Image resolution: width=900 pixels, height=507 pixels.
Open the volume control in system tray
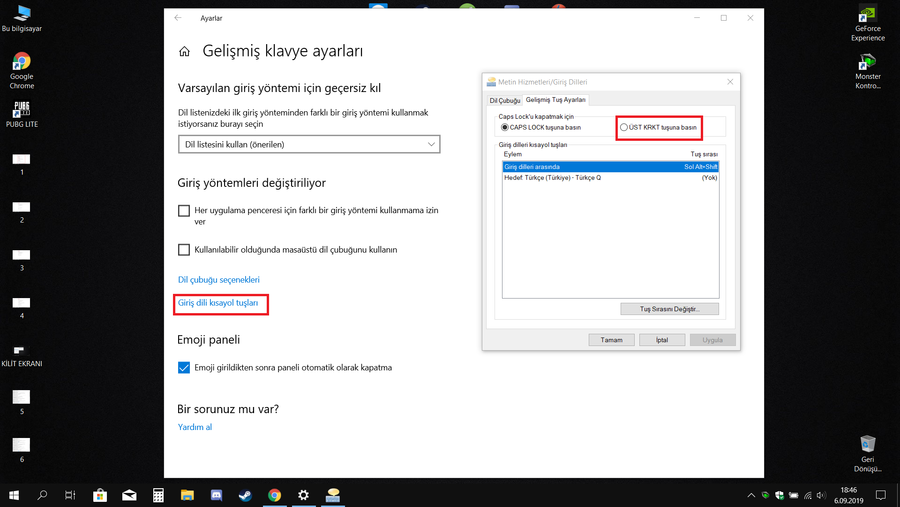coord(821,495)
